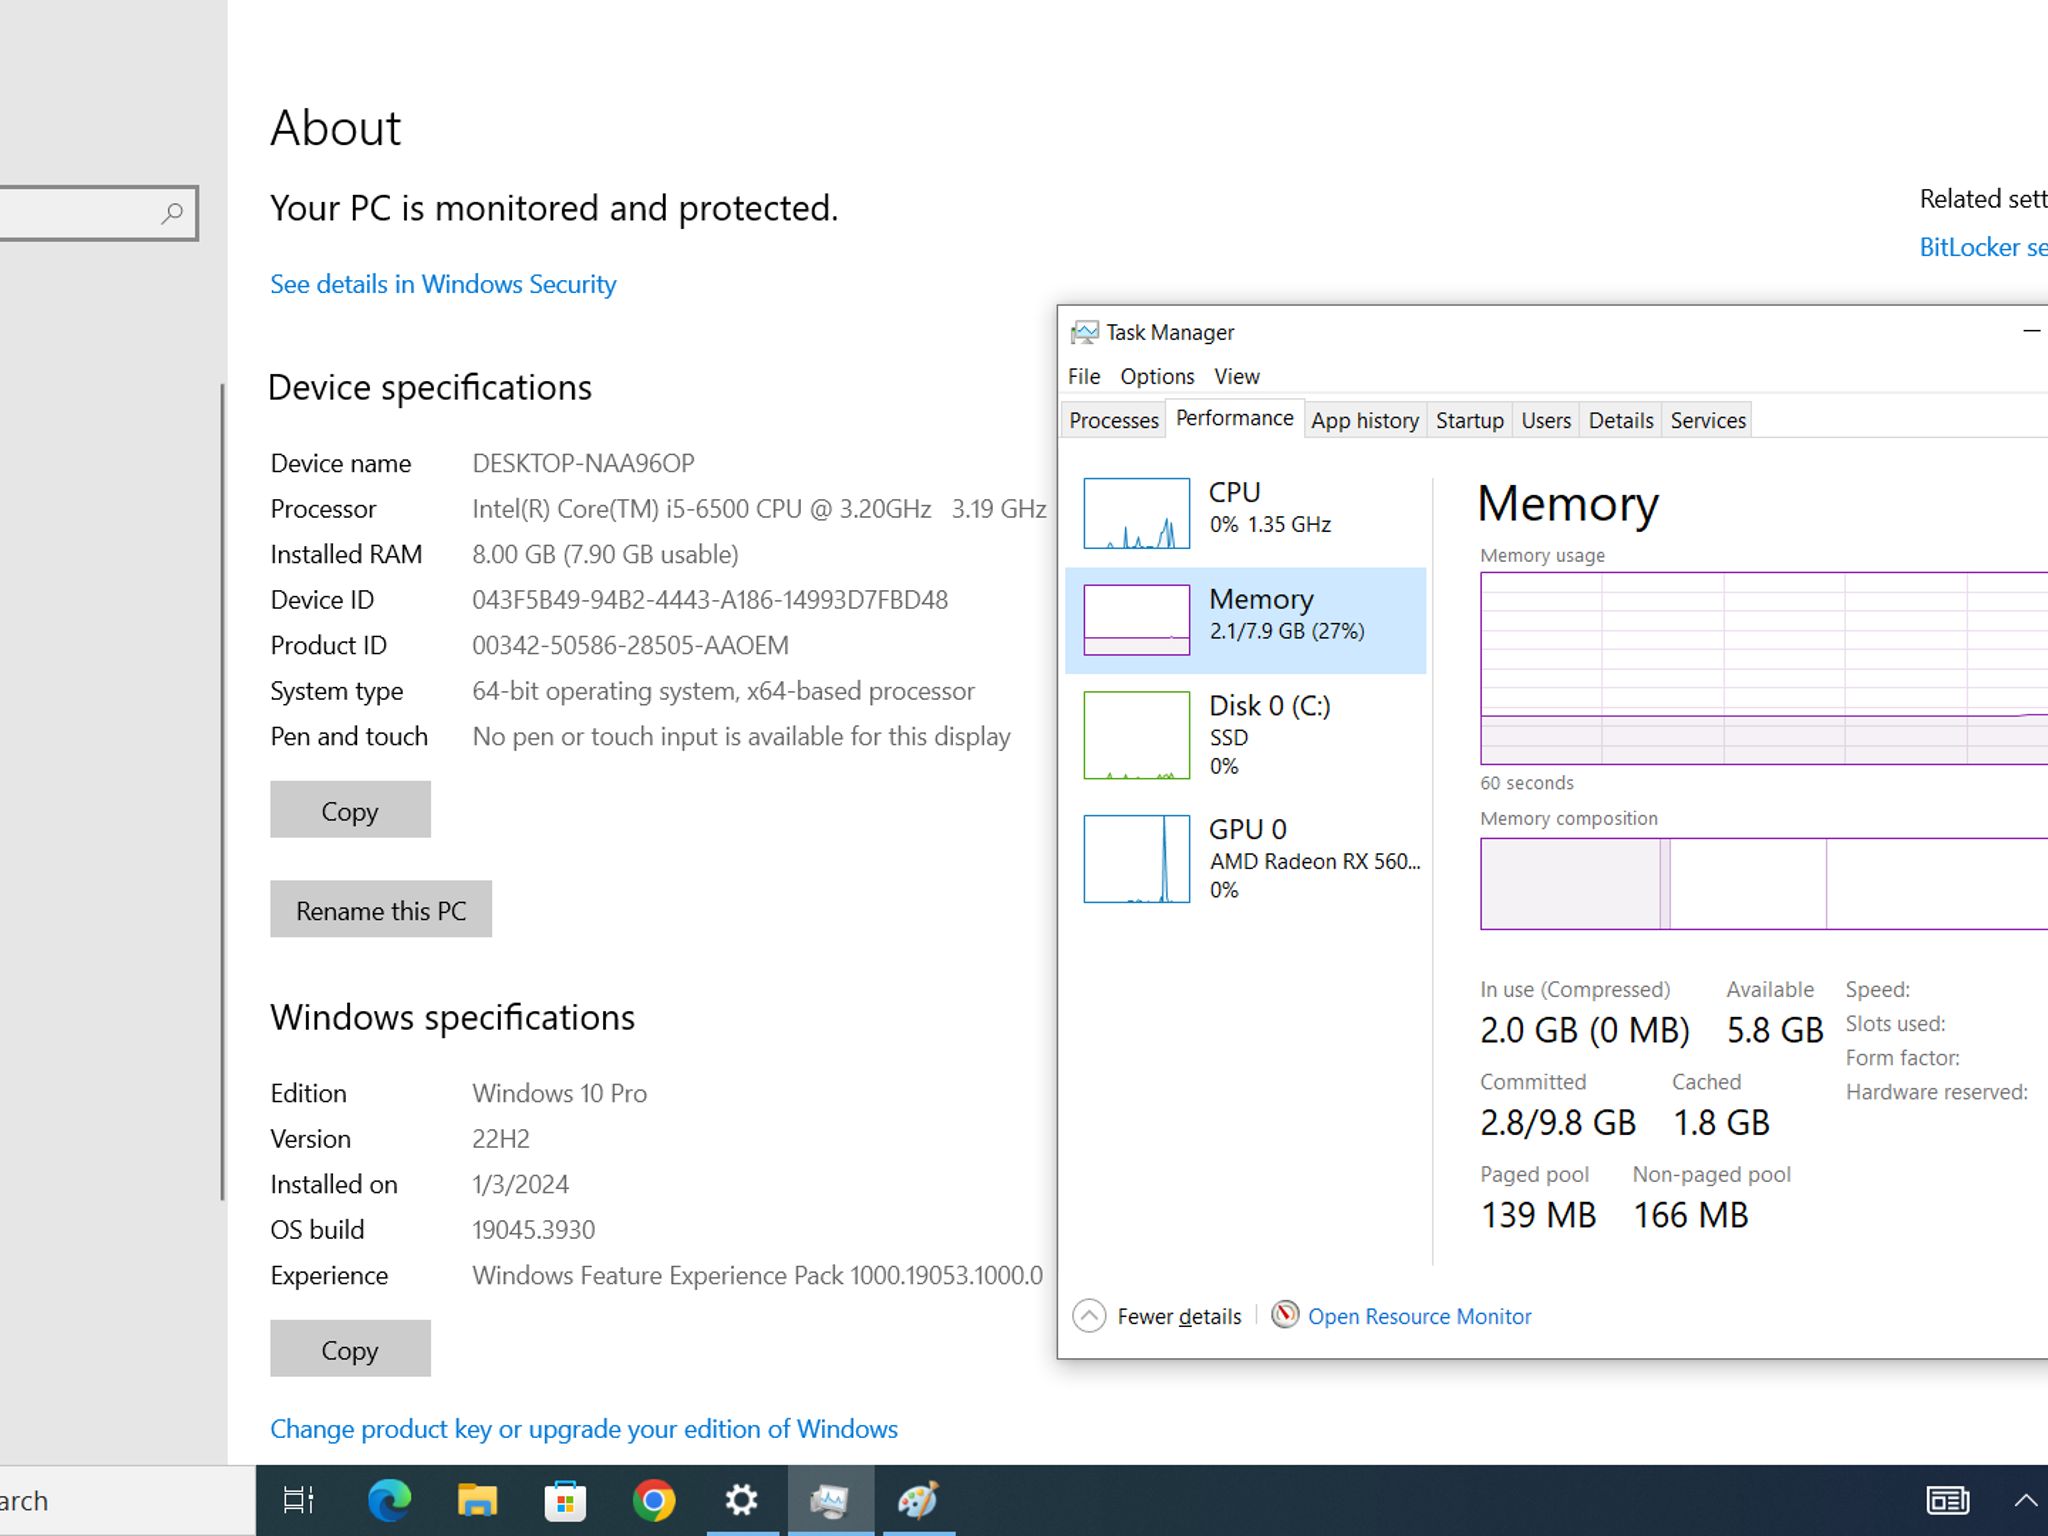Switch to the Users tab
Image resolution: width=2048 pixels, height=1536 pixels.
point(1546,420)
